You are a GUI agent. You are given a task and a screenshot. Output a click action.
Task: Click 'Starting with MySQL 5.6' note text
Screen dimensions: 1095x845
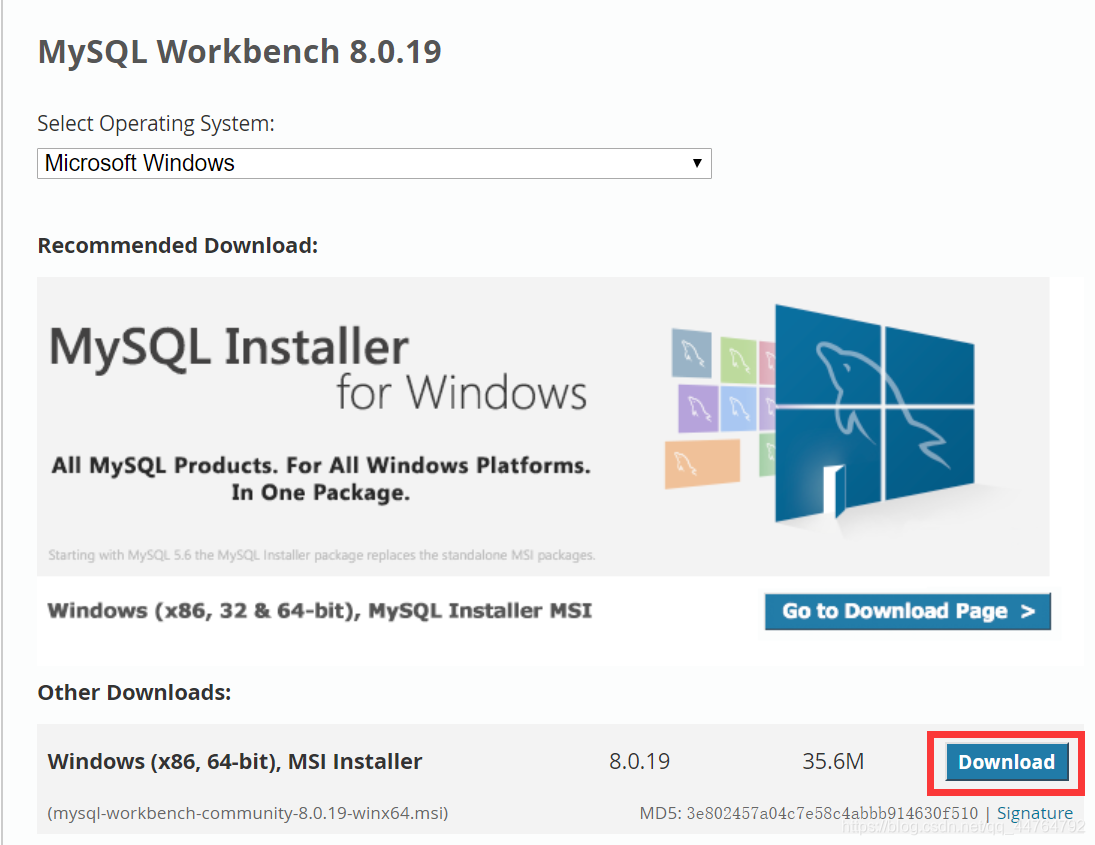coord(321,555)
